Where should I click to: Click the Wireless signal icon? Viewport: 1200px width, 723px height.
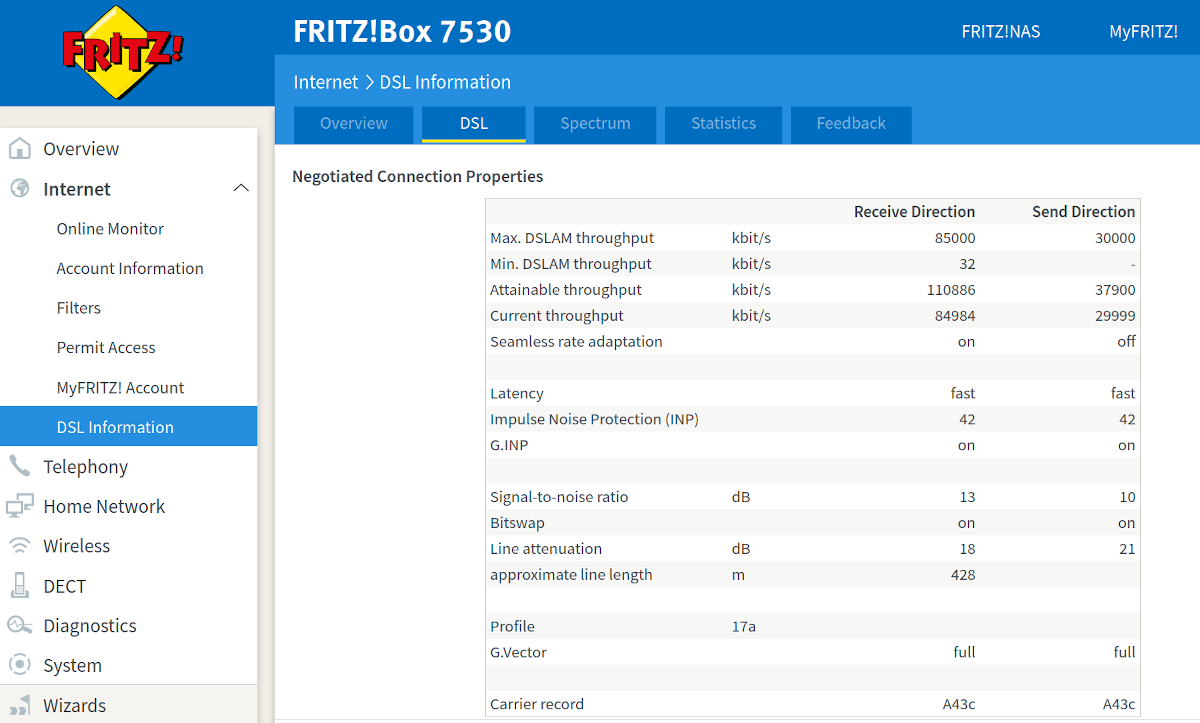coord(19,546)
